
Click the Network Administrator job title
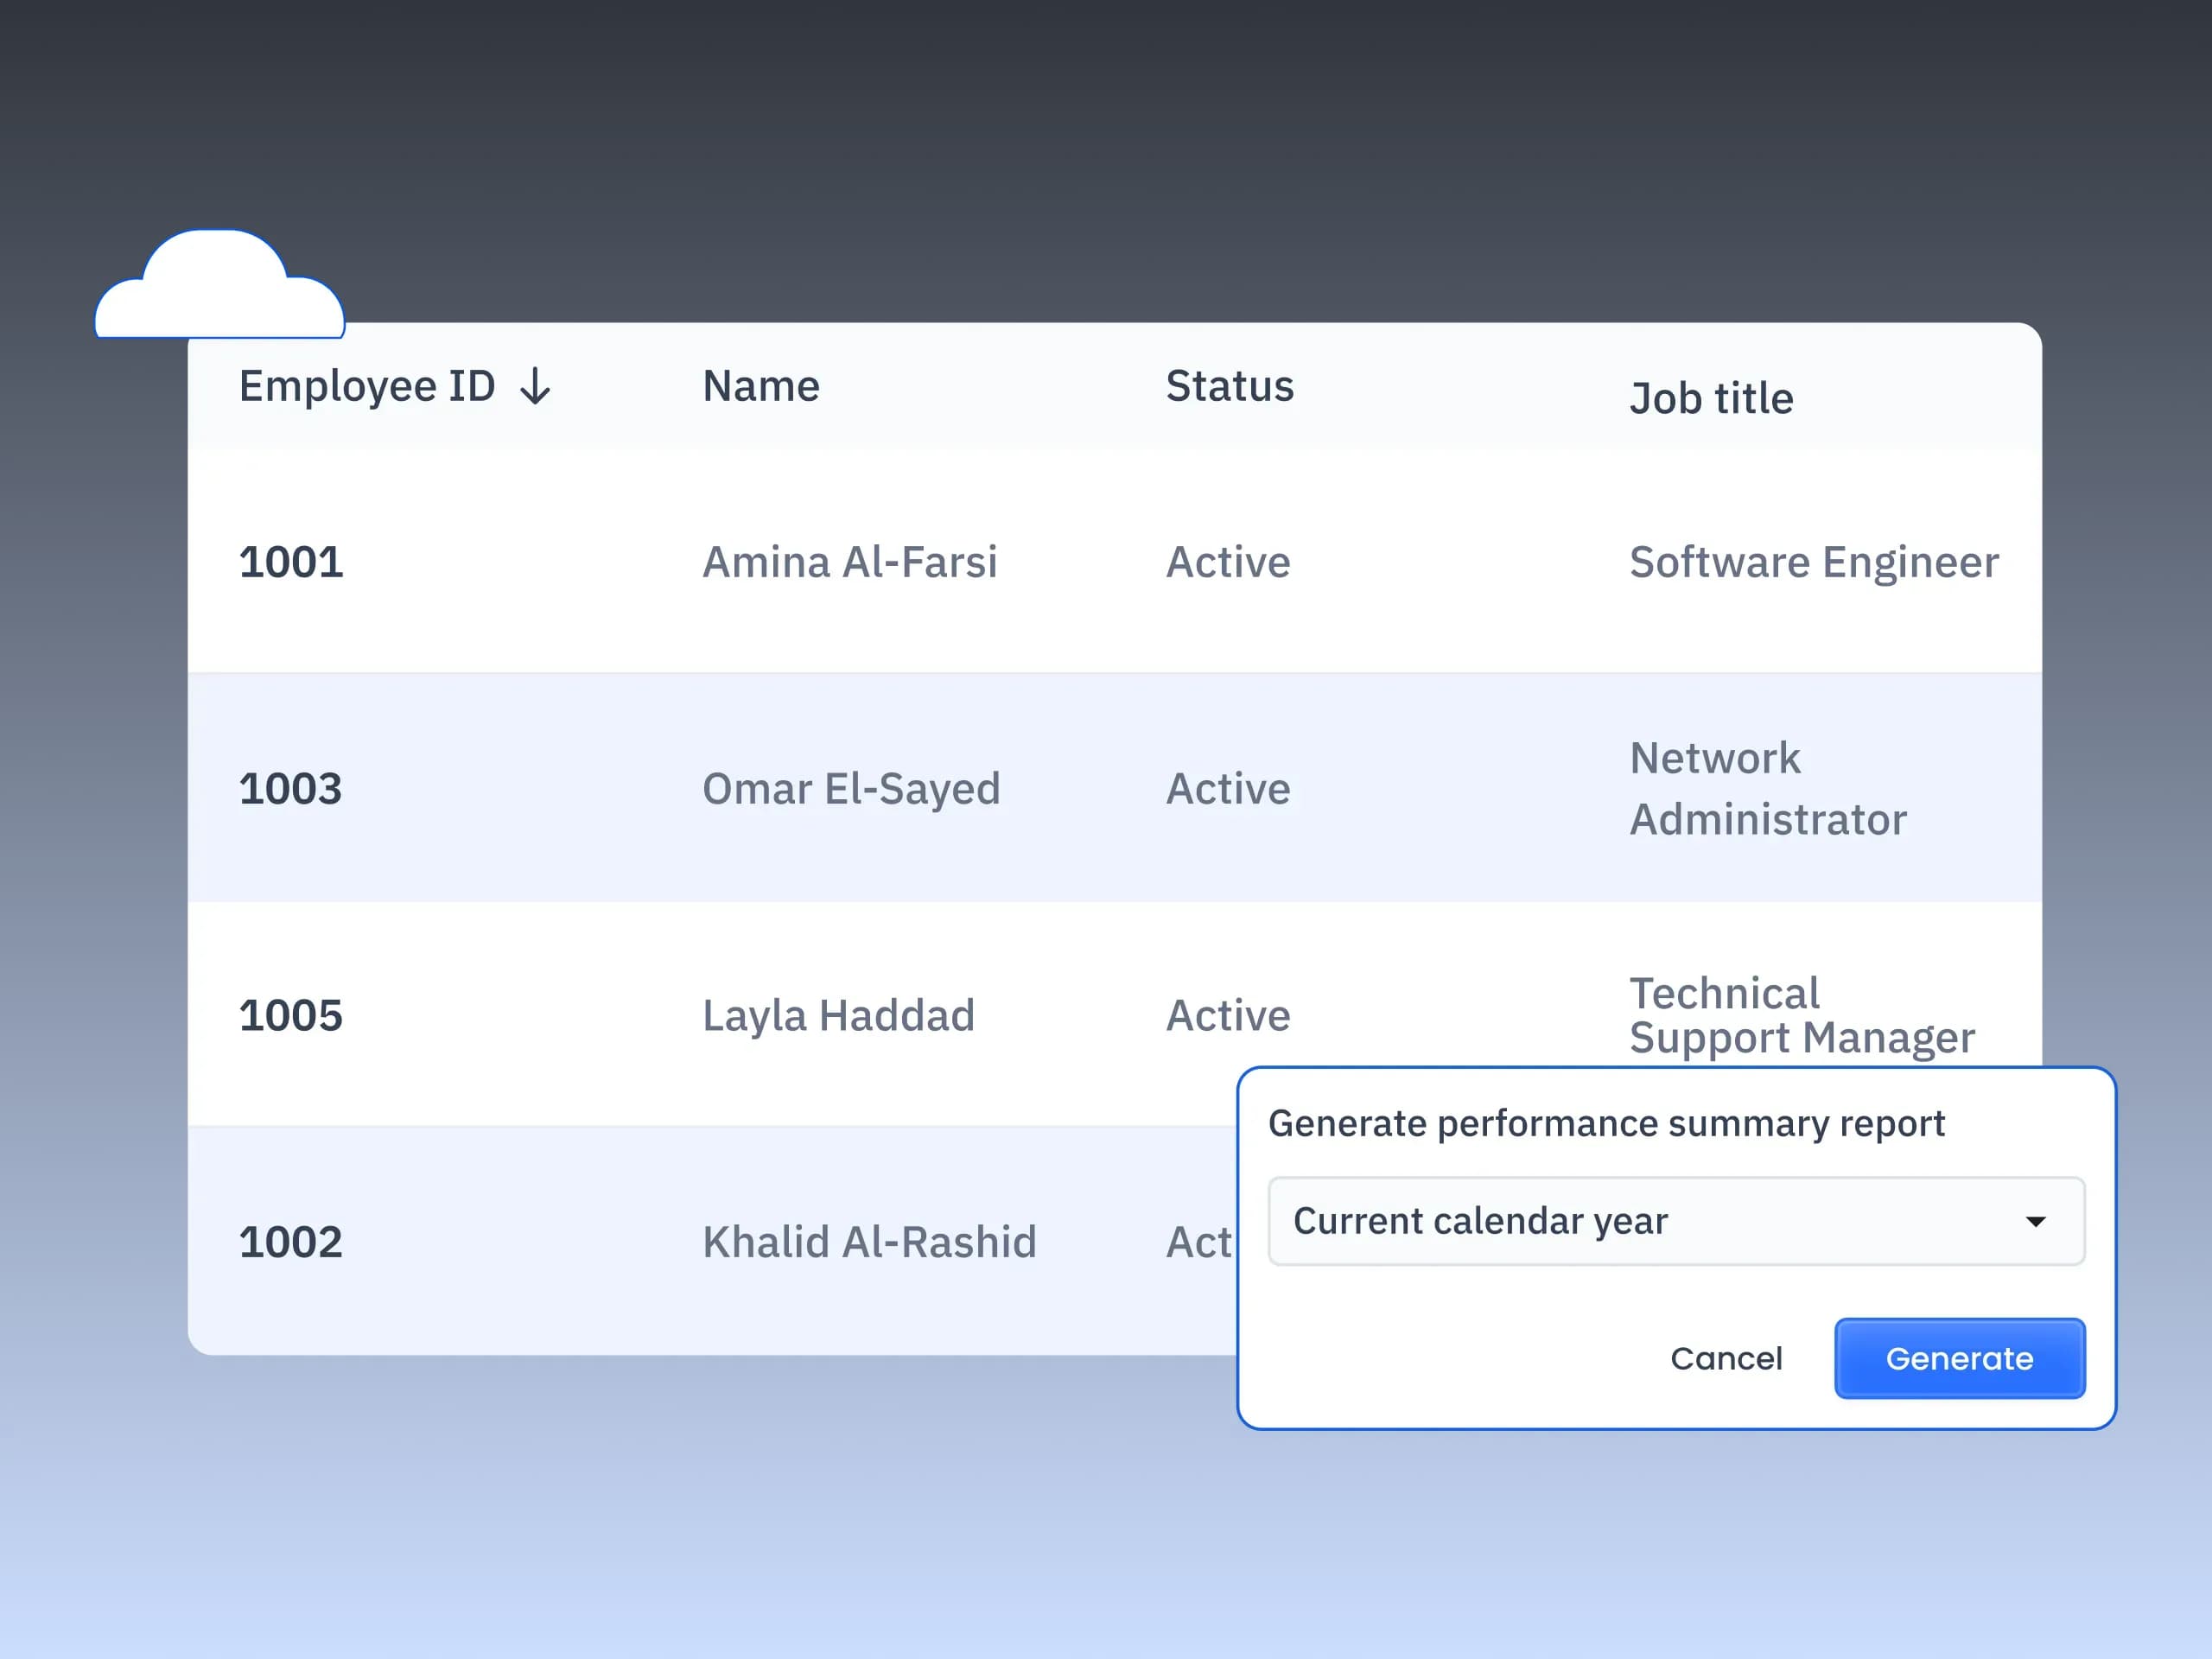pos(1768,789)
